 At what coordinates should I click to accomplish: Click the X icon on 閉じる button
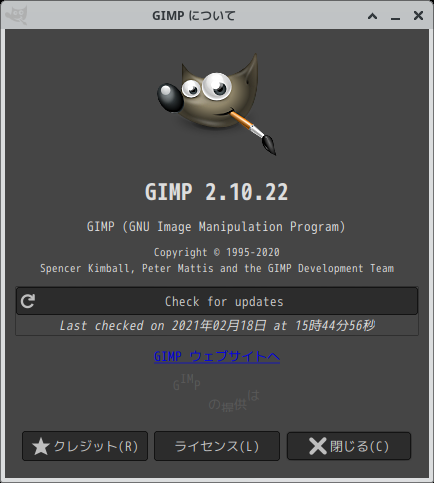click(x=318, y=446)
